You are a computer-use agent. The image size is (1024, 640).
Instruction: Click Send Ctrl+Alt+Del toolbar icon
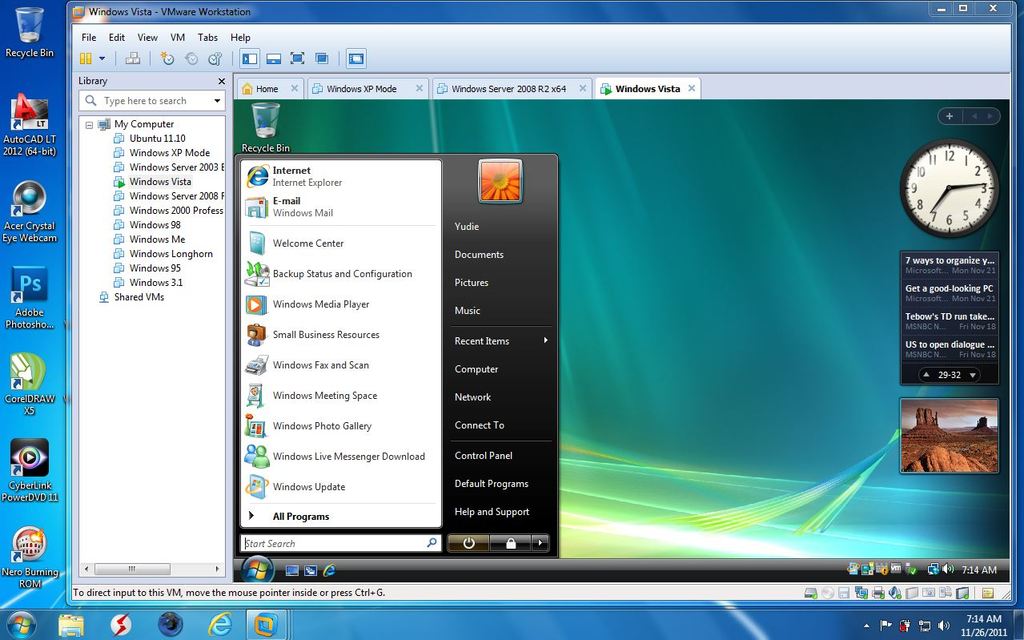[133, 59]
